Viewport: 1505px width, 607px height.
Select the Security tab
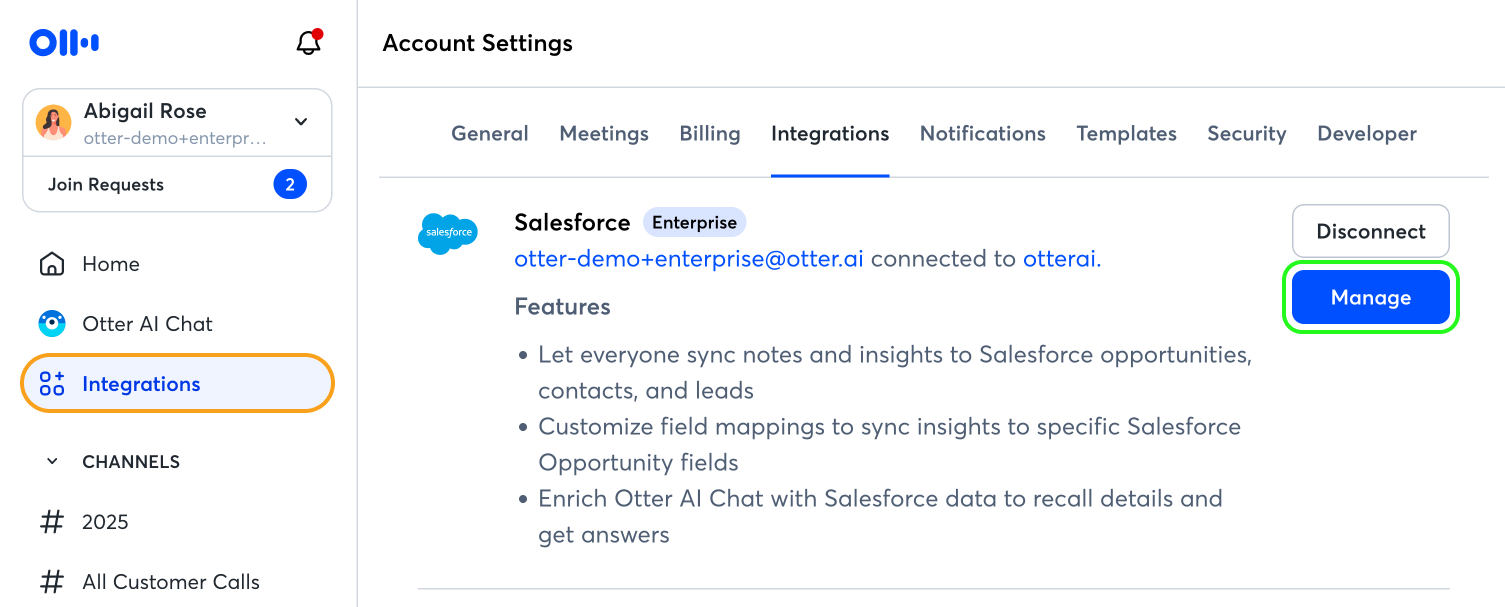1246,134
